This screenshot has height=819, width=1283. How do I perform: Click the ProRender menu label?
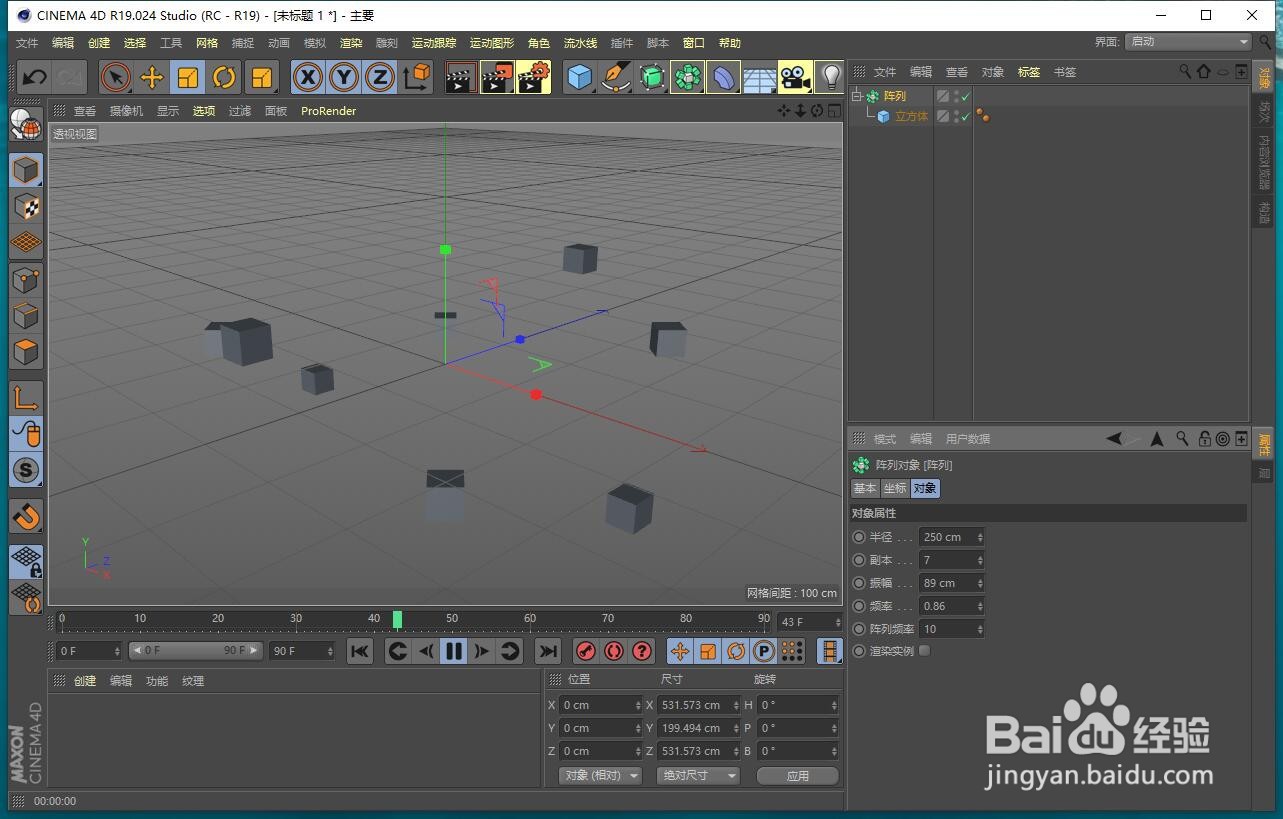click(328, 111)
